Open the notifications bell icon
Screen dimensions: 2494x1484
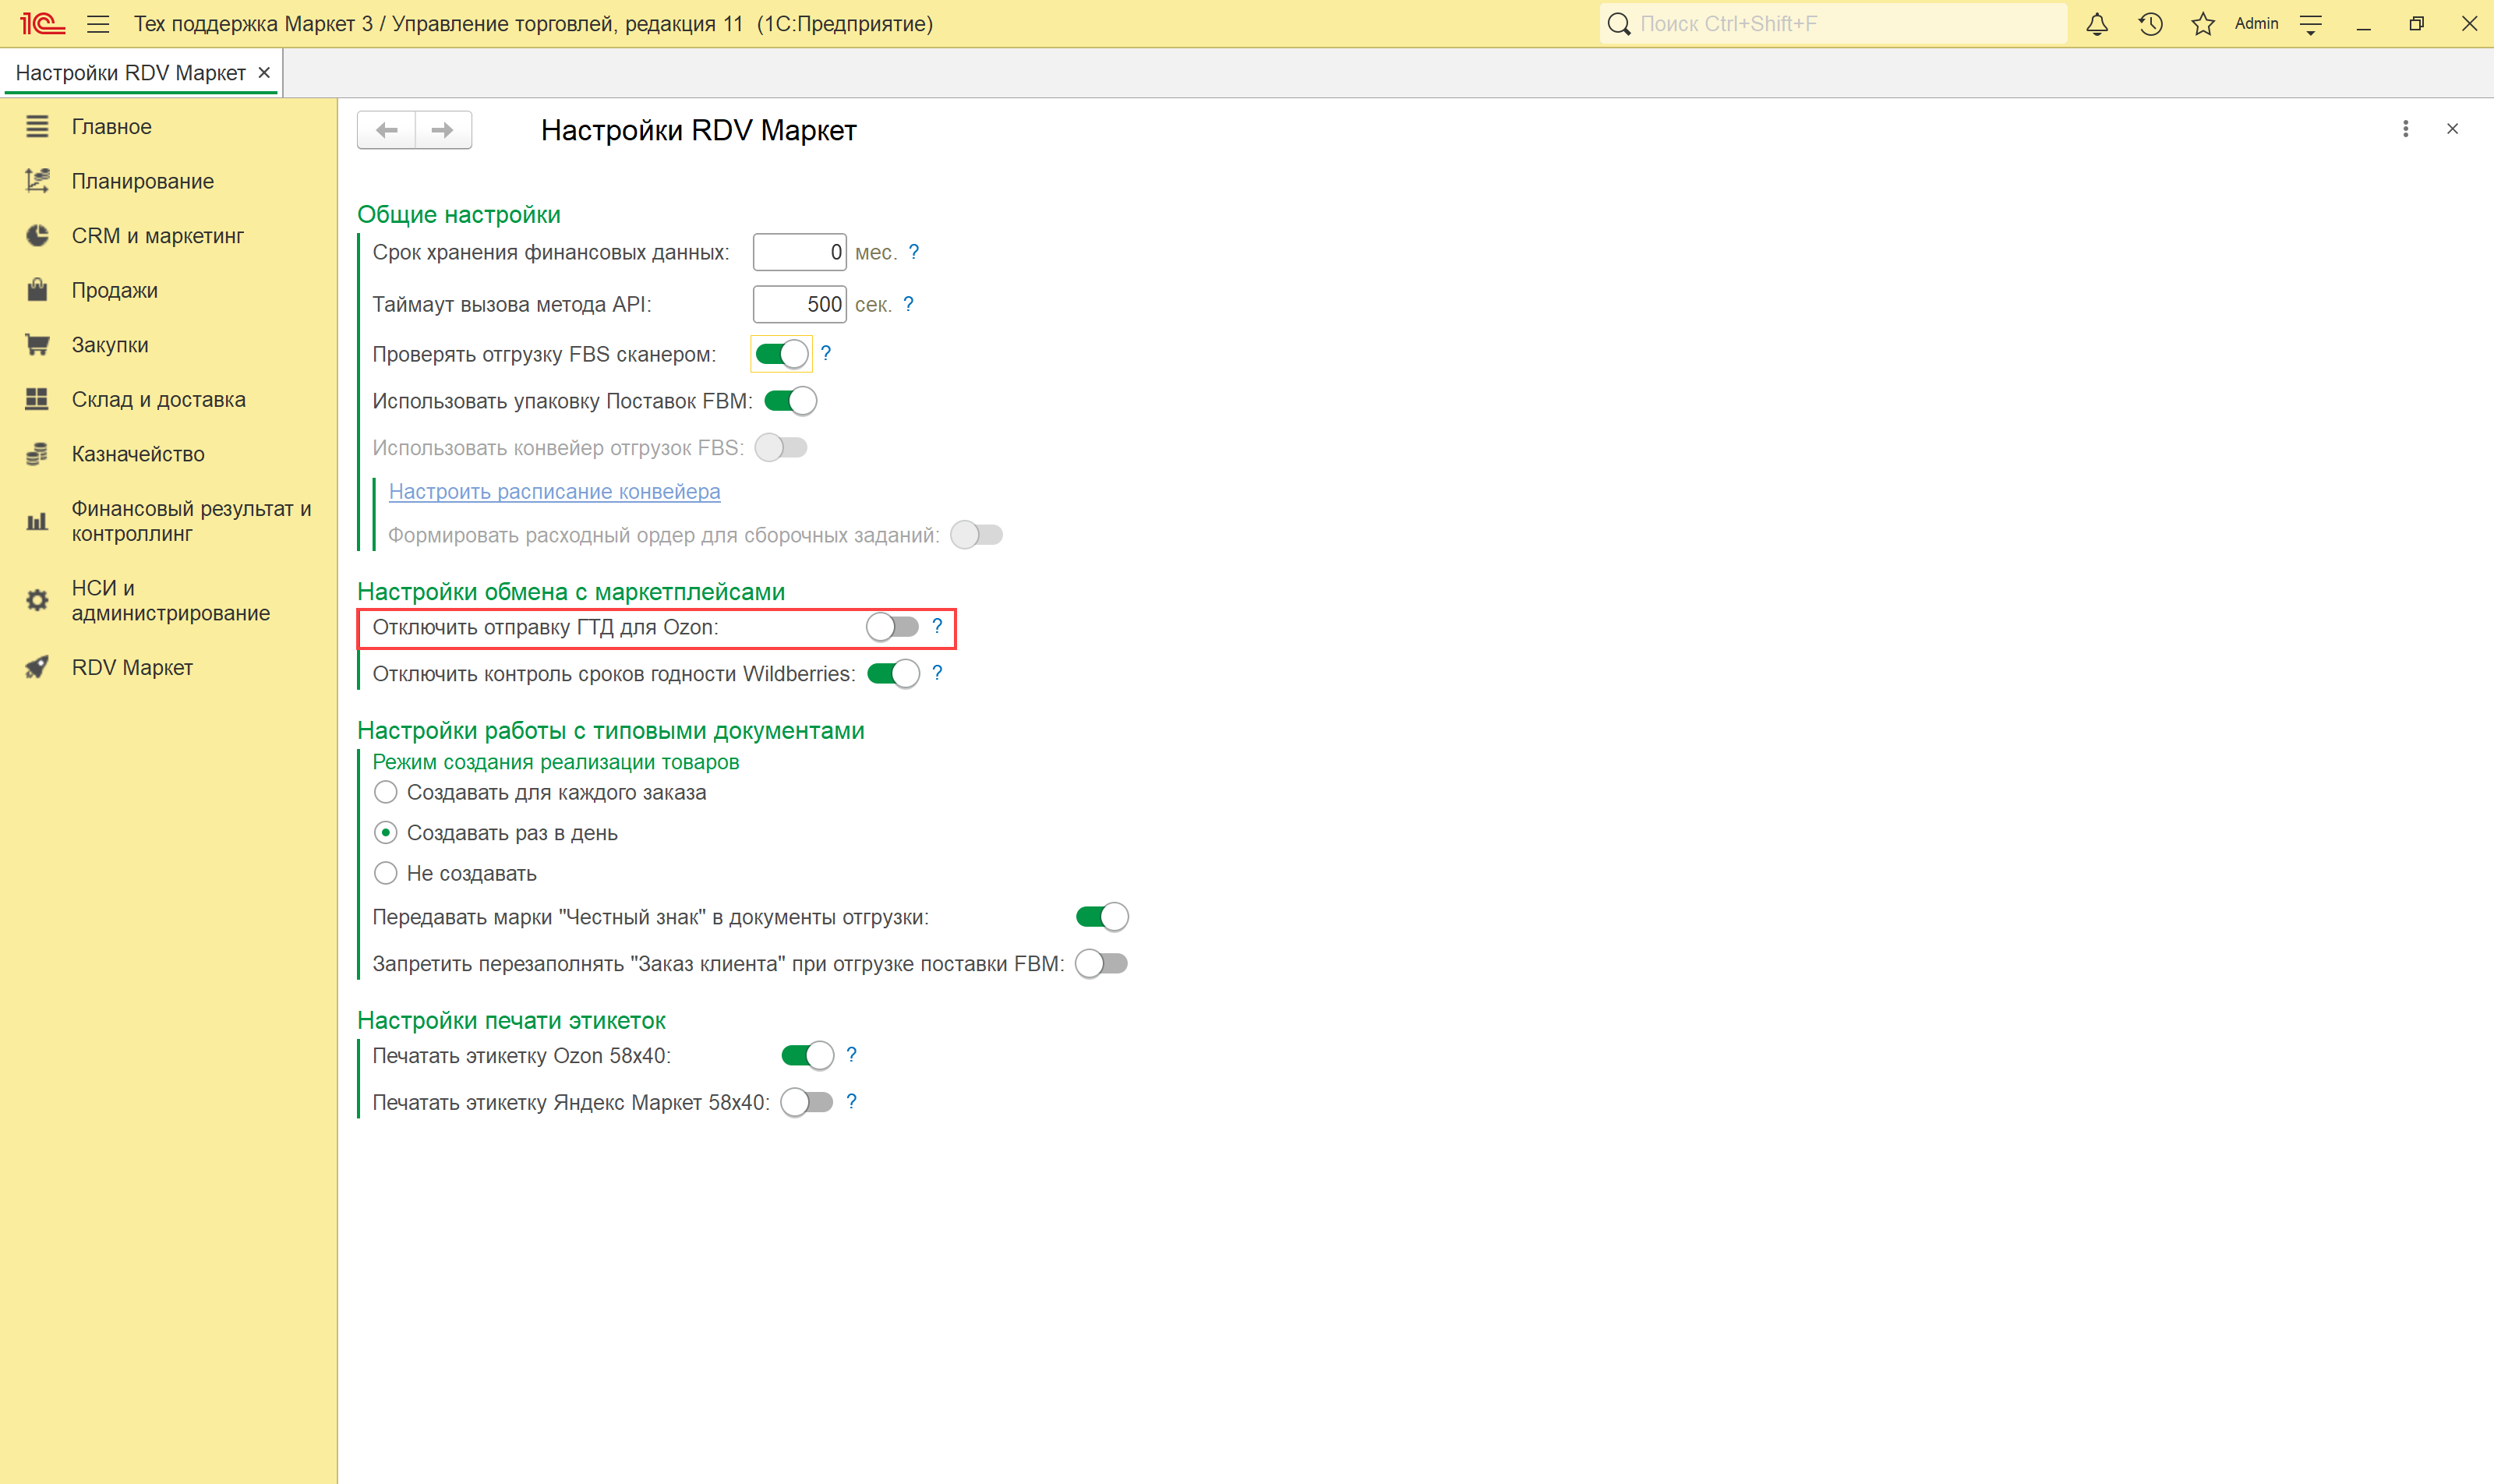[x=2097, y=24]
